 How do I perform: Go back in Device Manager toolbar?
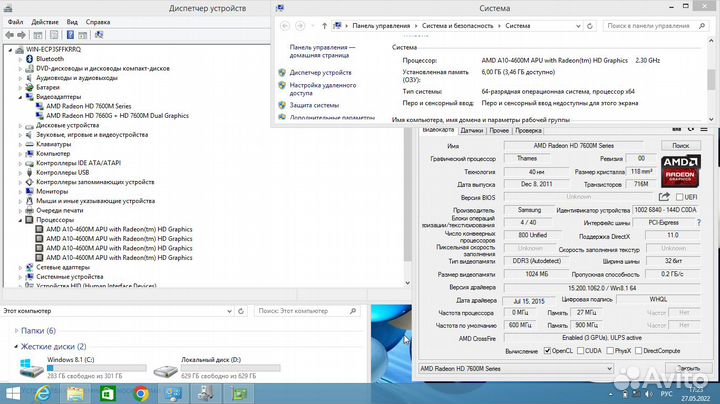pyautogui.click(x=9, y=35)
